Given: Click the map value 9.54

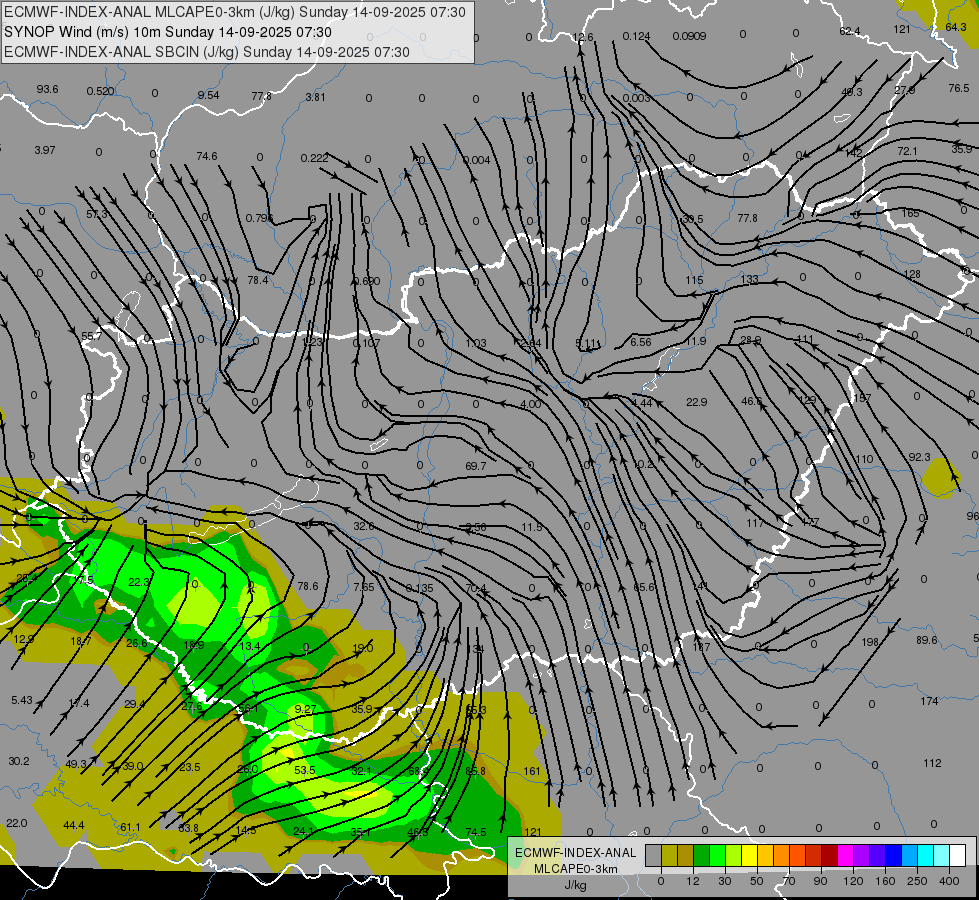Looking at the screenshot, I should [x=209, y=95].
